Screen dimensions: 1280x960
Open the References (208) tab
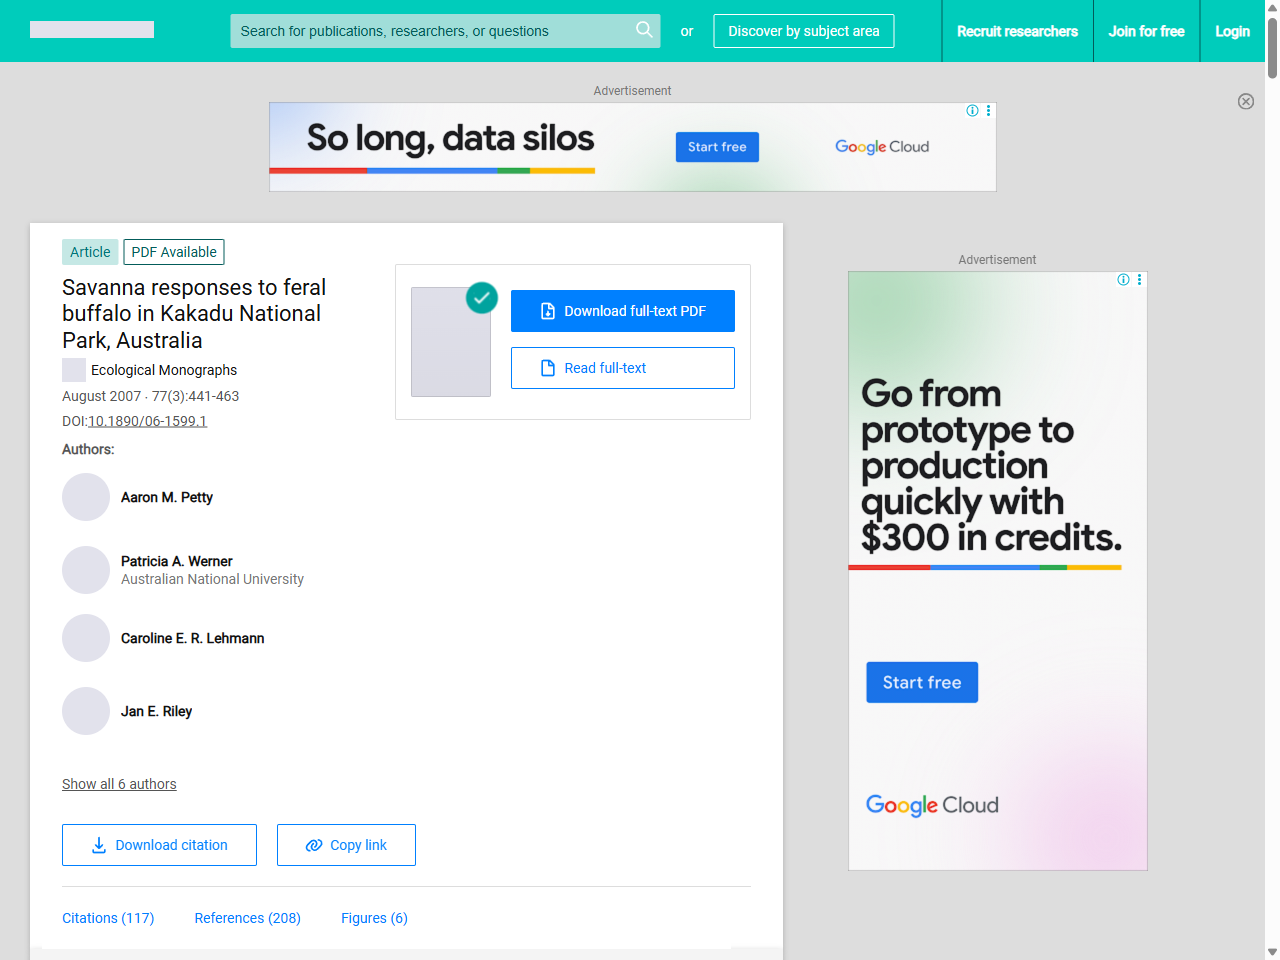[x=247, y=918]
